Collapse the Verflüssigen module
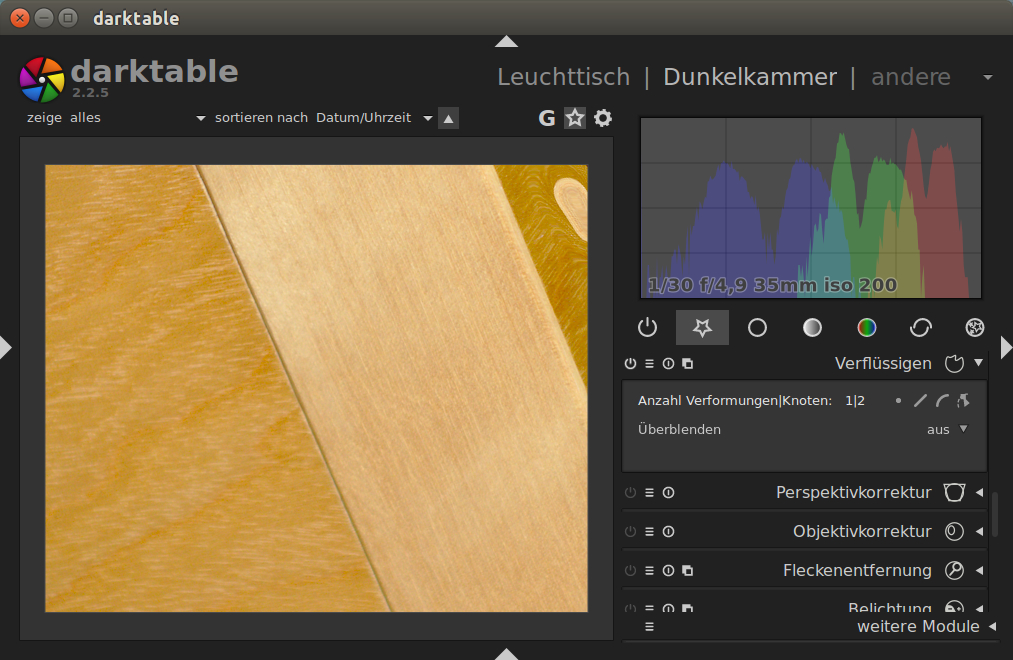 (x=979, y=363)
